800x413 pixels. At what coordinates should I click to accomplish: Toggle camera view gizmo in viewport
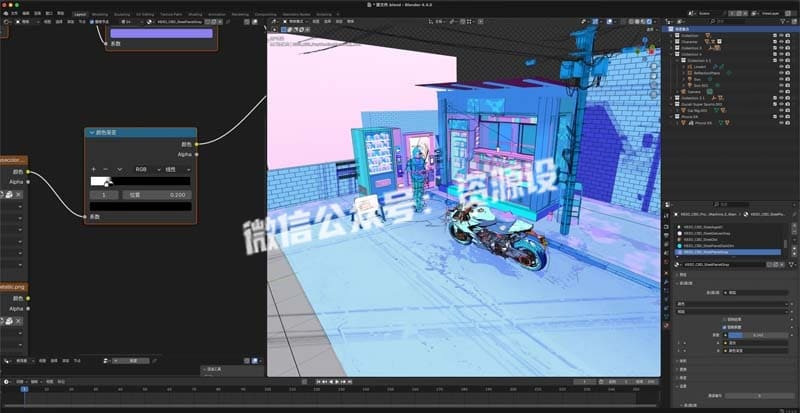pos(654,85)
